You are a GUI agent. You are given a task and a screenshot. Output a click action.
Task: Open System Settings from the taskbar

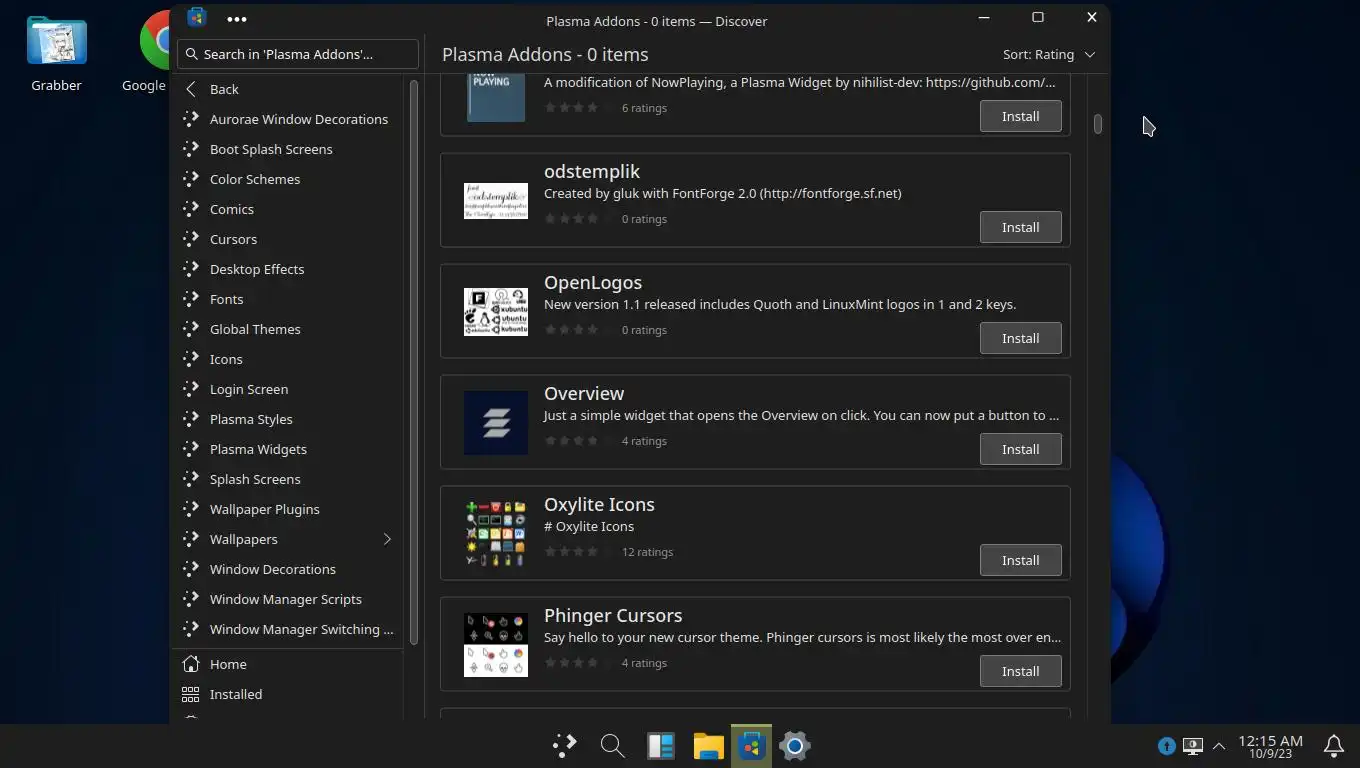(795, 745)
